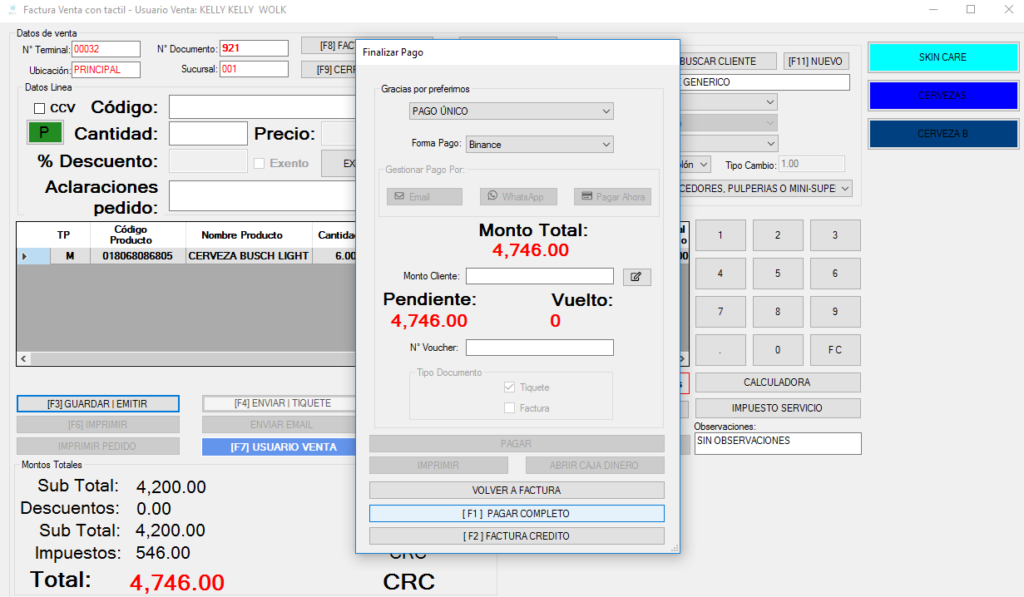
Task: Open the PAGO ÚNICO dropdown
Action: tap(511, 111)
